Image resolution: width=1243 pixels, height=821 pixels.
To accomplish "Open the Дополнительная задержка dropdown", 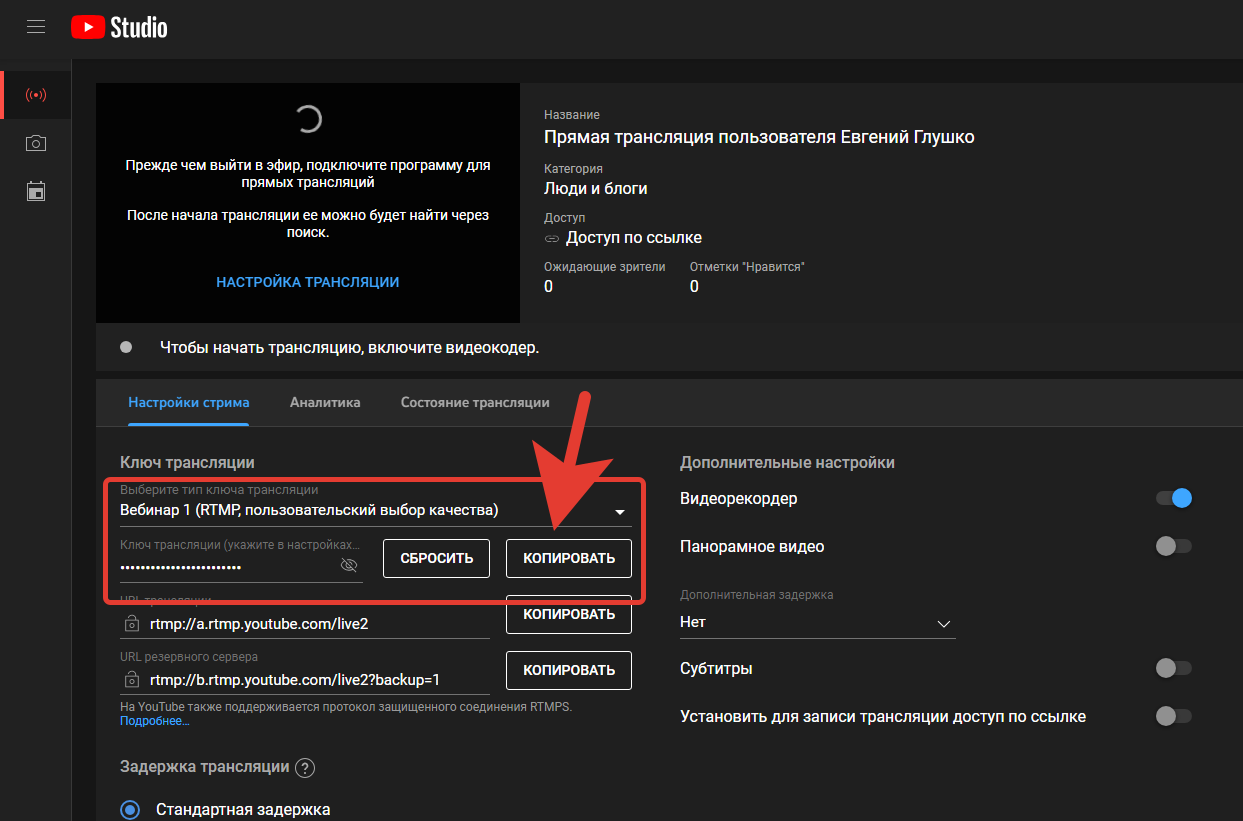I will (817, 622).
